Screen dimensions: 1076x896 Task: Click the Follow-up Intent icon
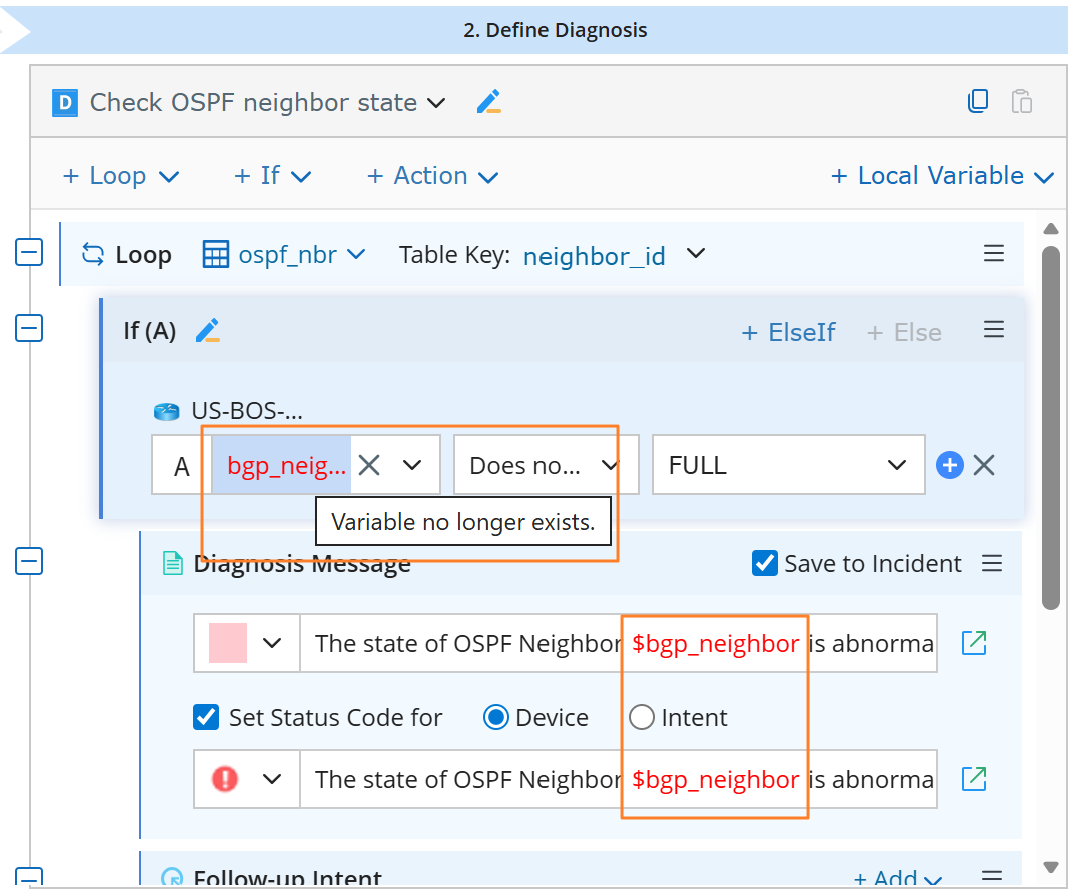(172, 877)
